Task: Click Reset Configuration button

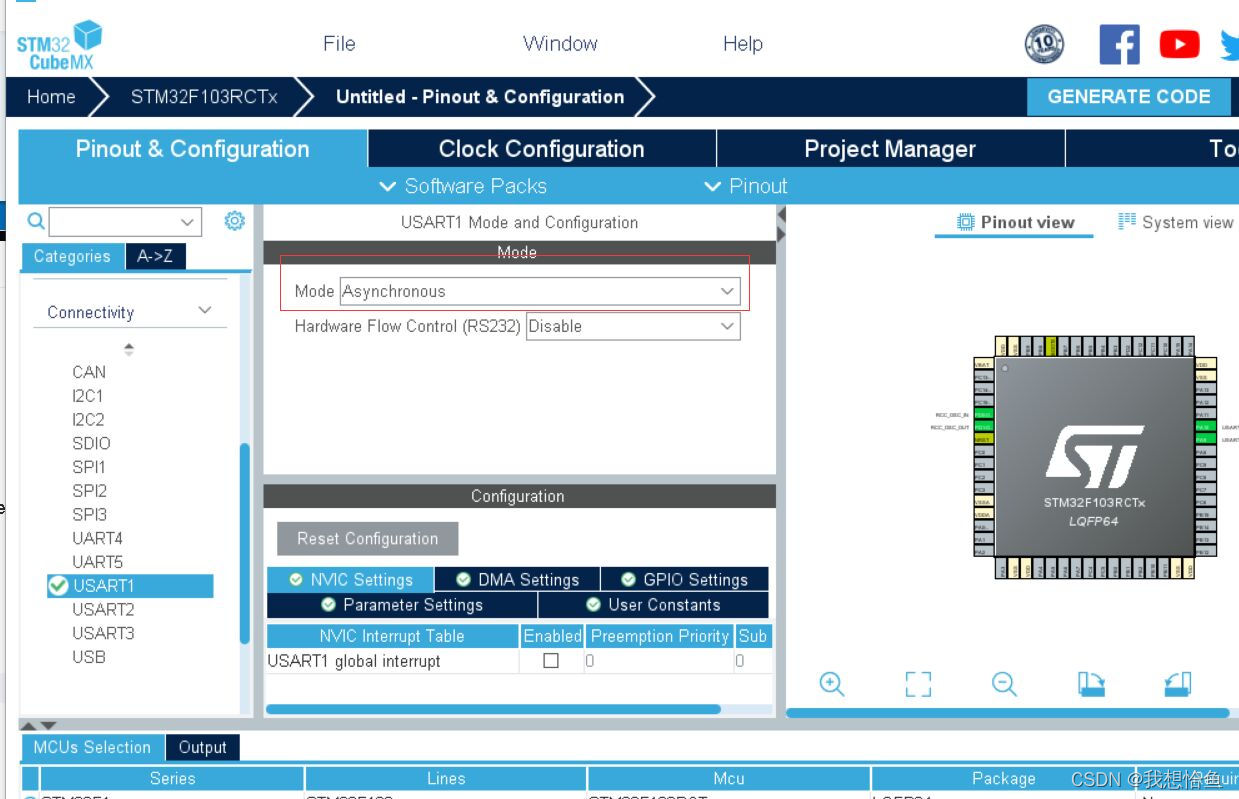Action: click(367, 539)
